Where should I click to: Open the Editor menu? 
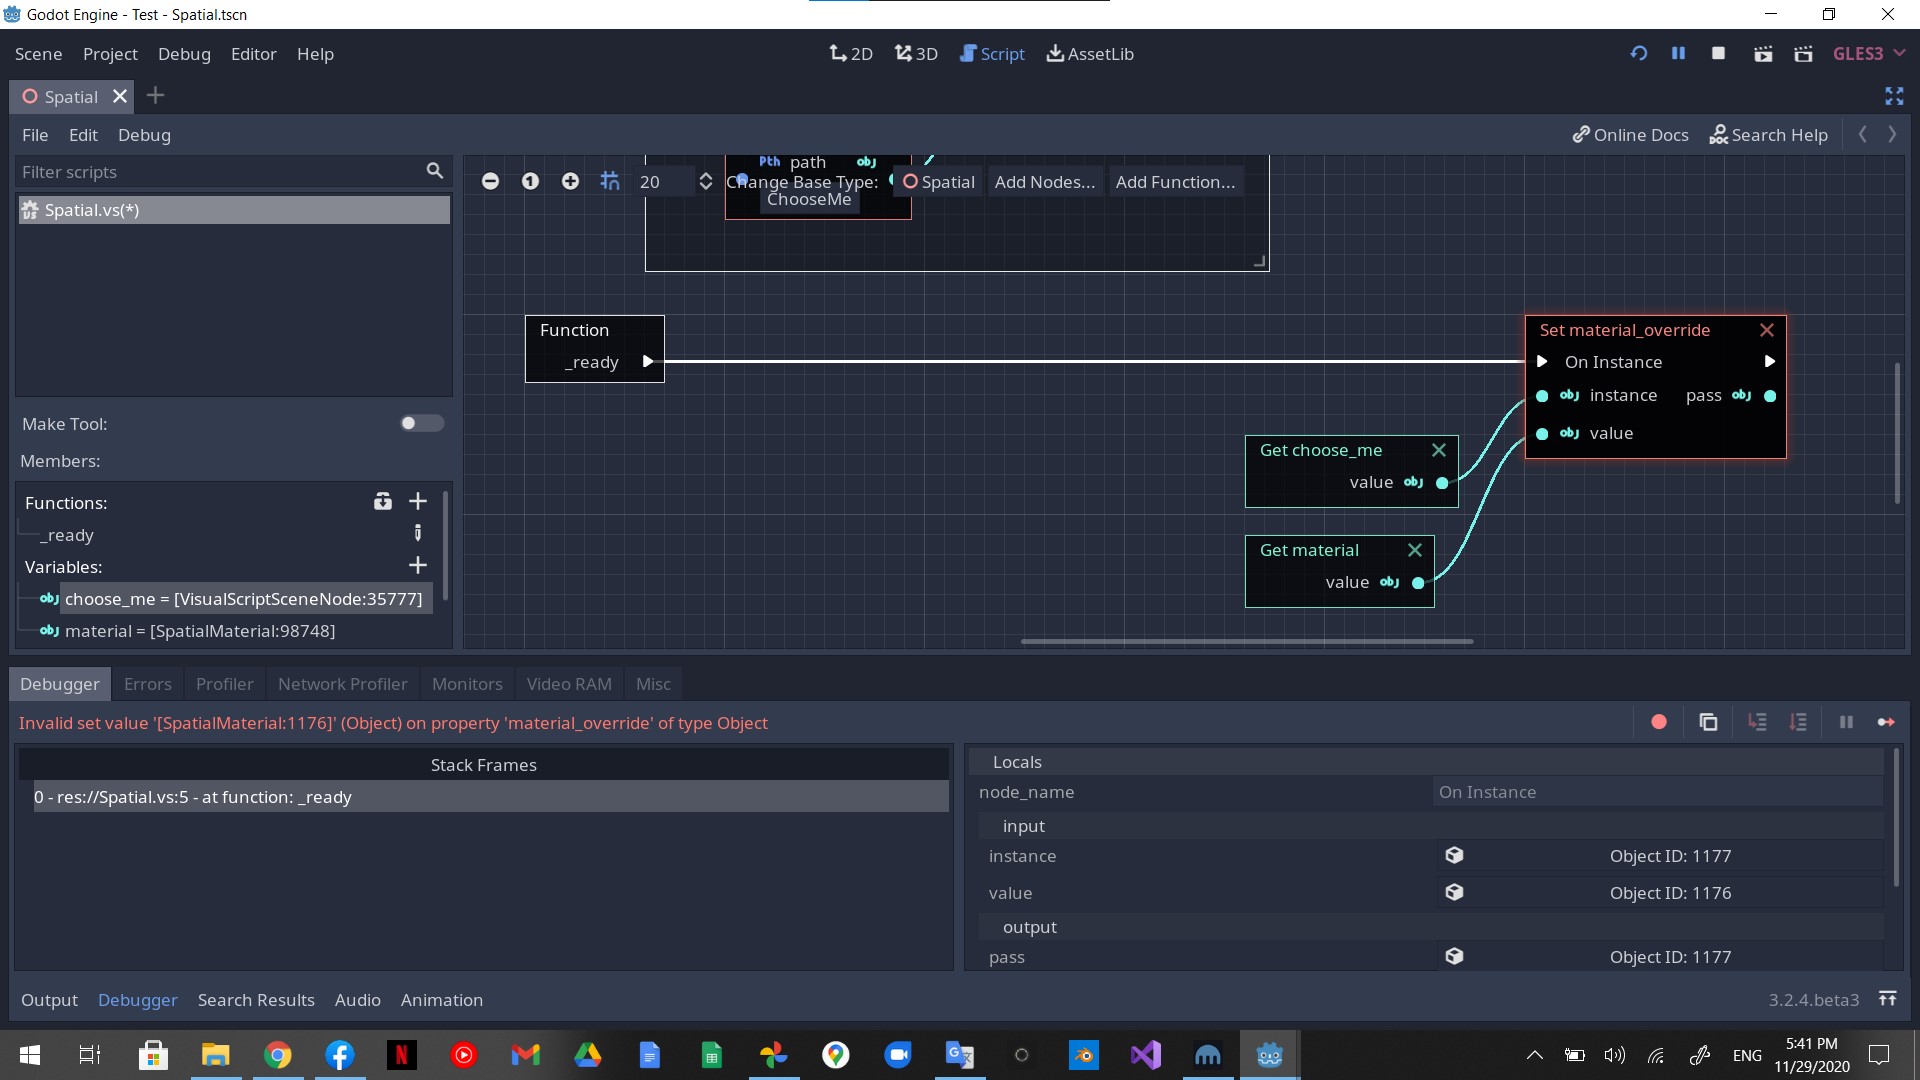253,54
